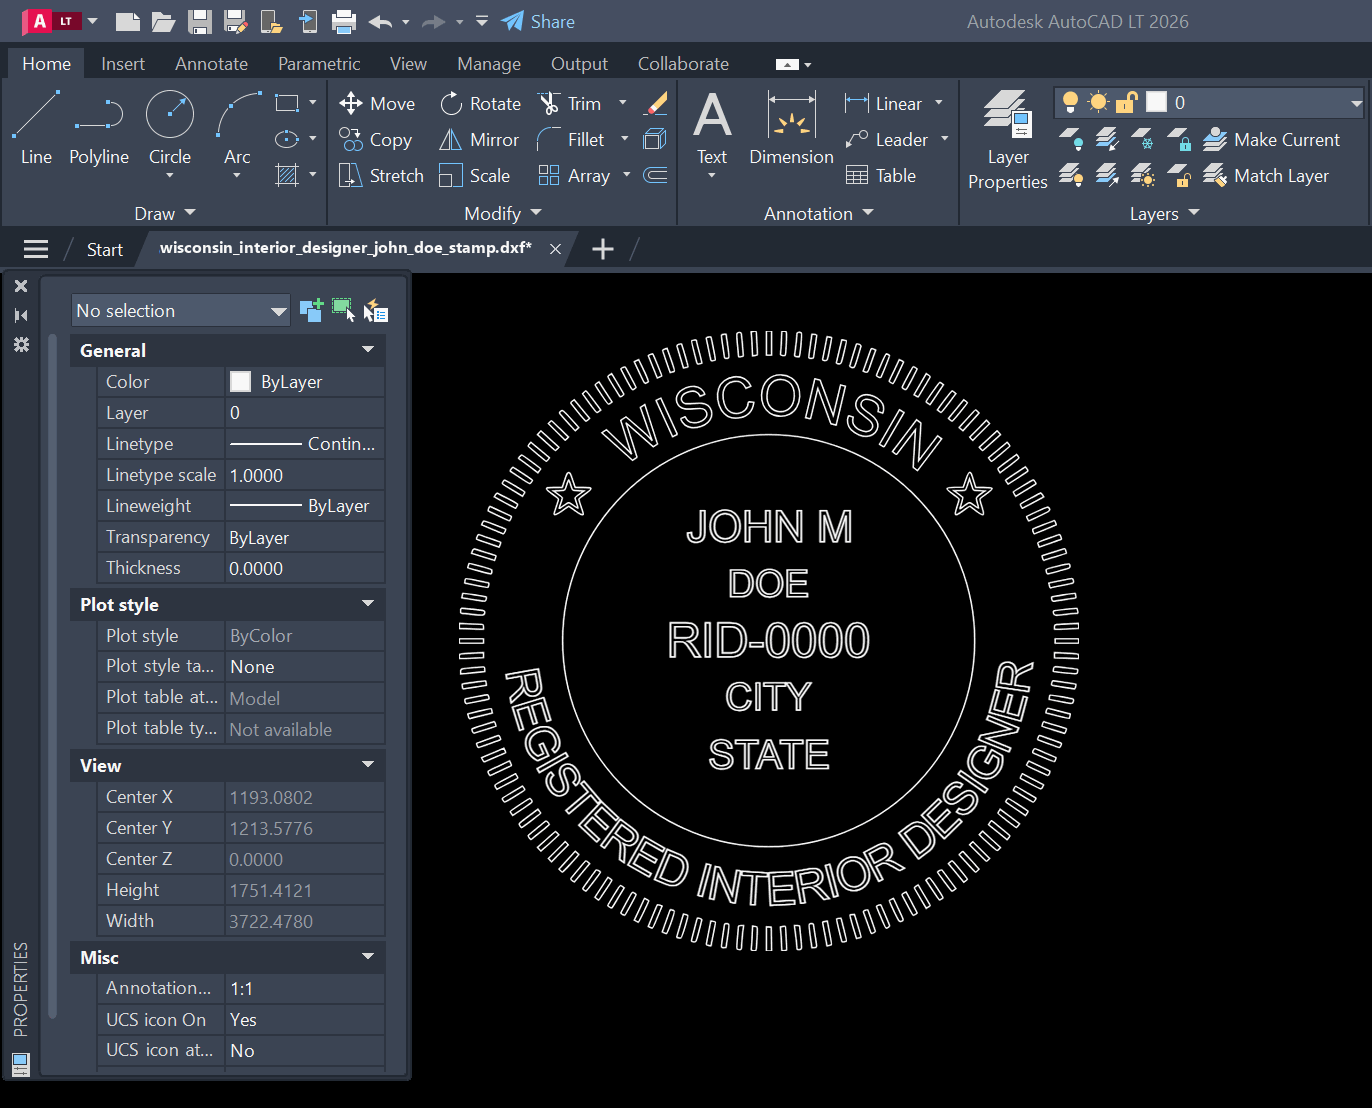Use the Trim tool
Screen dimensions: 1372x1108
point(570,104)
